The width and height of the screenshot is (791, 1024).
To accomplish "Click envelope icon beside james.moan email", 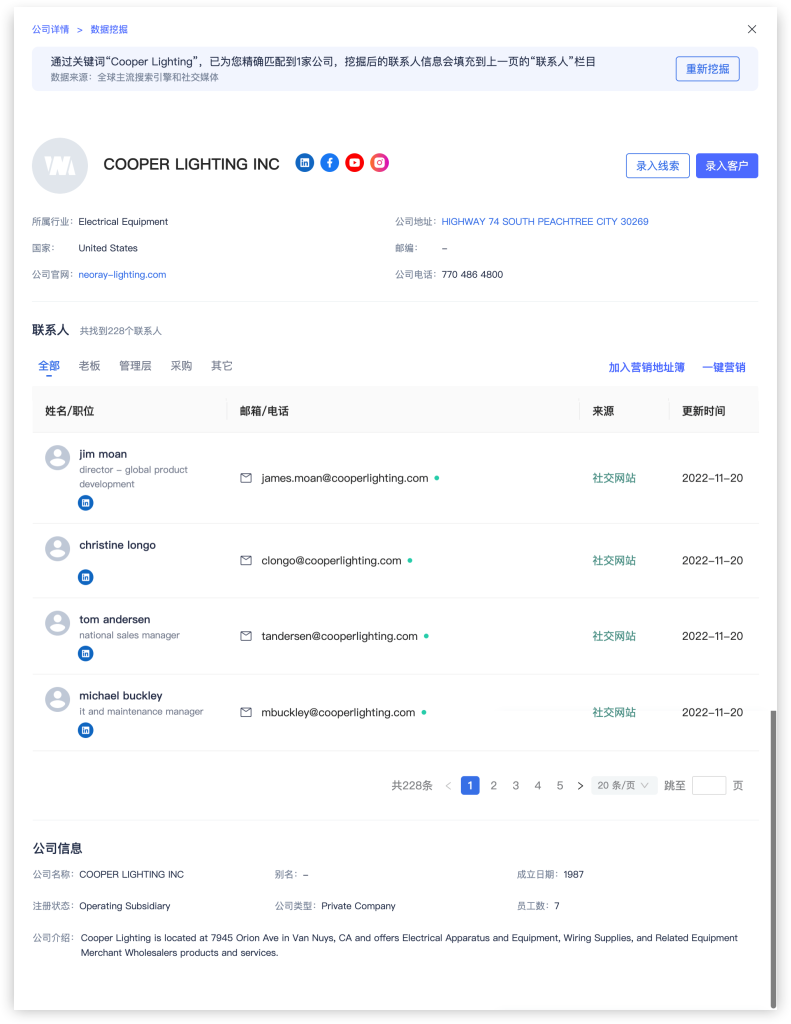I will pos(246,478).
